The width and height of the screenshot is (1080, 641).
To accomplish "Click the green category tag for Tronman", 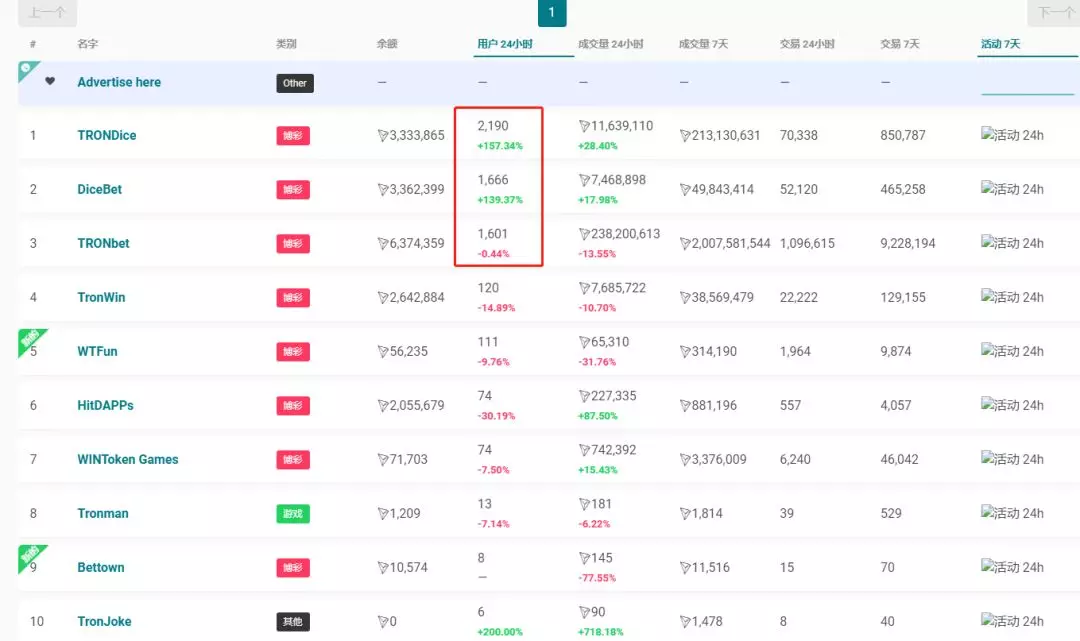I will [293, 514].
